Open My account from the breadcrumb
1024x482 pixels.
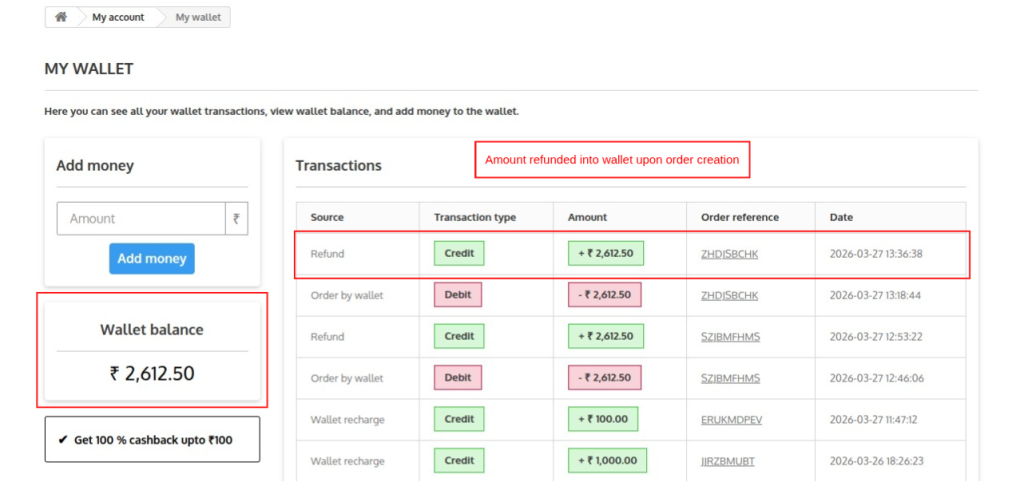(x=118, y=17)
